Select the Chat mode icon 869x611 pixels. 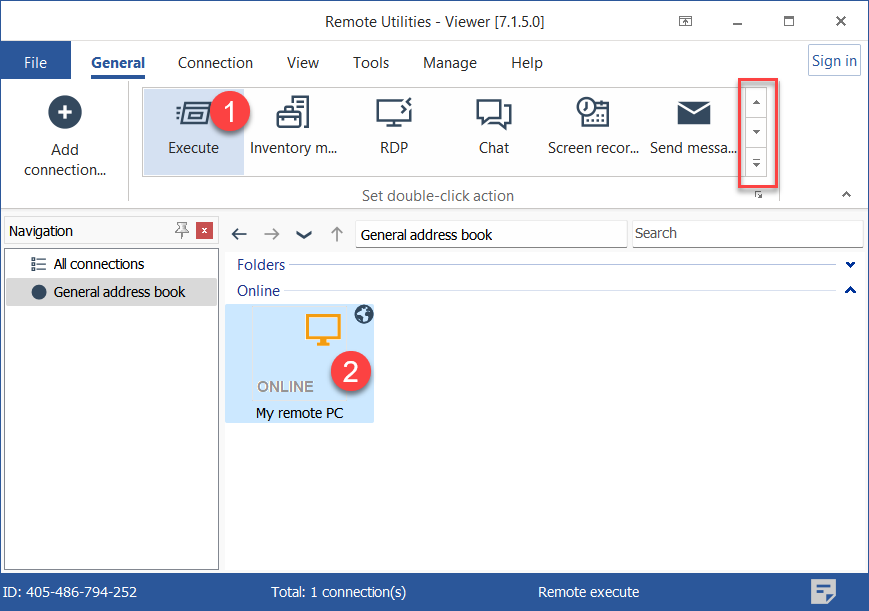pyautogui.click(x=493, y=114)
